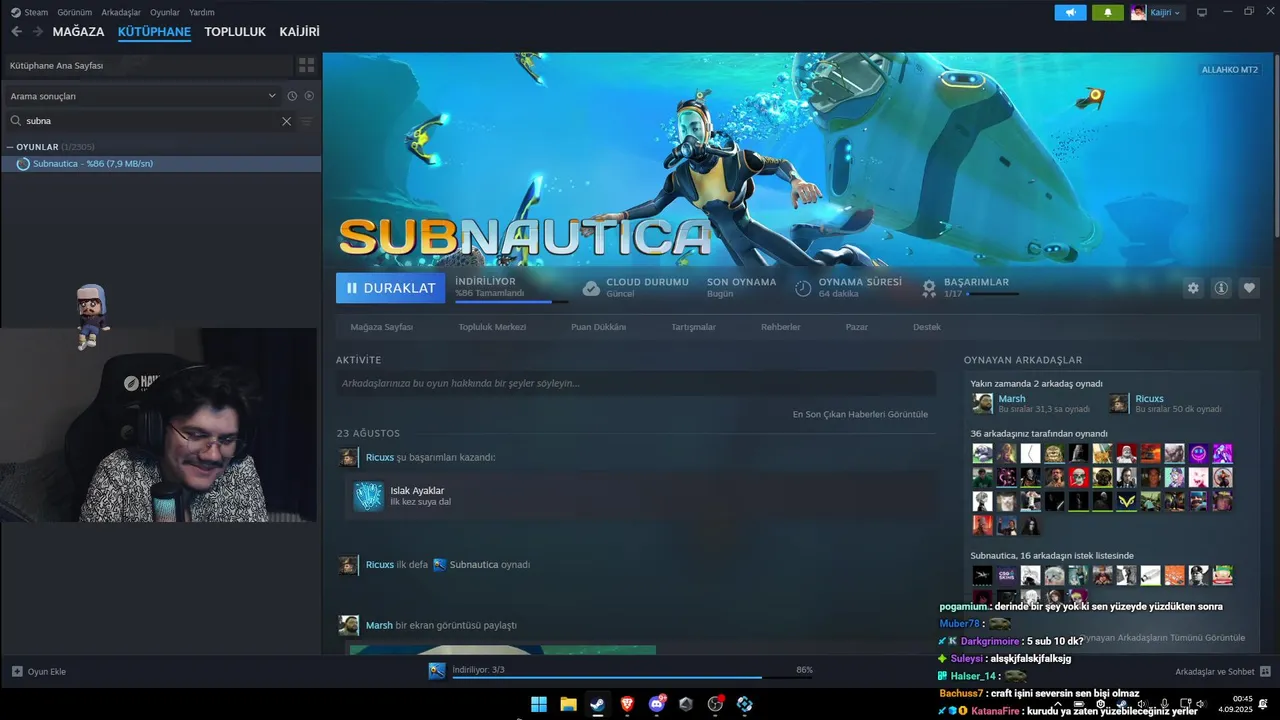The width and height of the screenshot is (1280, 720).
Task: Show ready-to-play games filter icon
Action: [309, 96]
